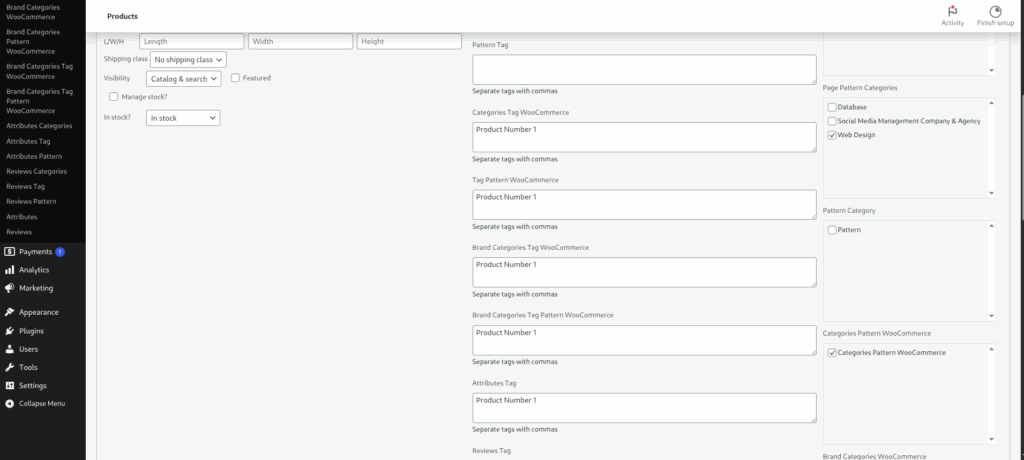Click the Plugins plug icon
Image resolution: width=1024 pixels, height=460 pixels.
pyautogui.click(x=9, y=331)
